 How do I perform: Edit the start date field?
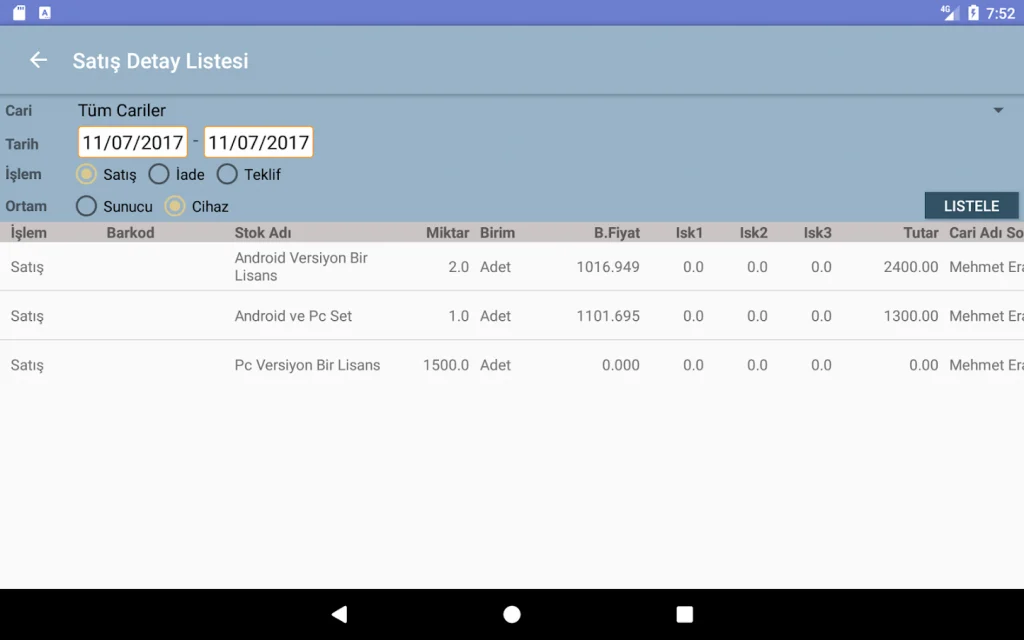(133, 142)
